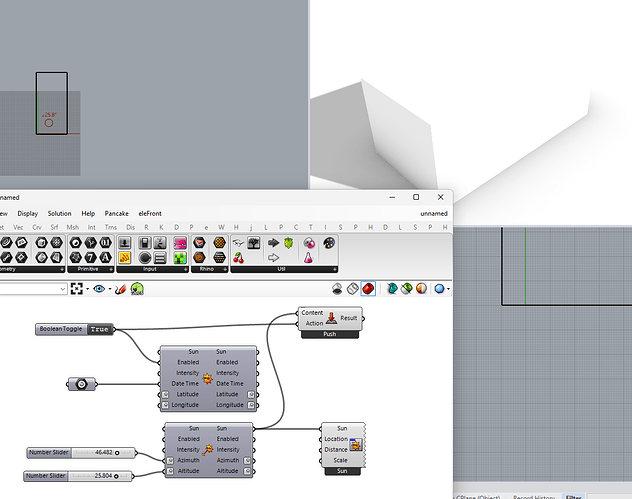Open the Help menu
Viewport: 632px width, 499px height.
(x=88, y=214)
